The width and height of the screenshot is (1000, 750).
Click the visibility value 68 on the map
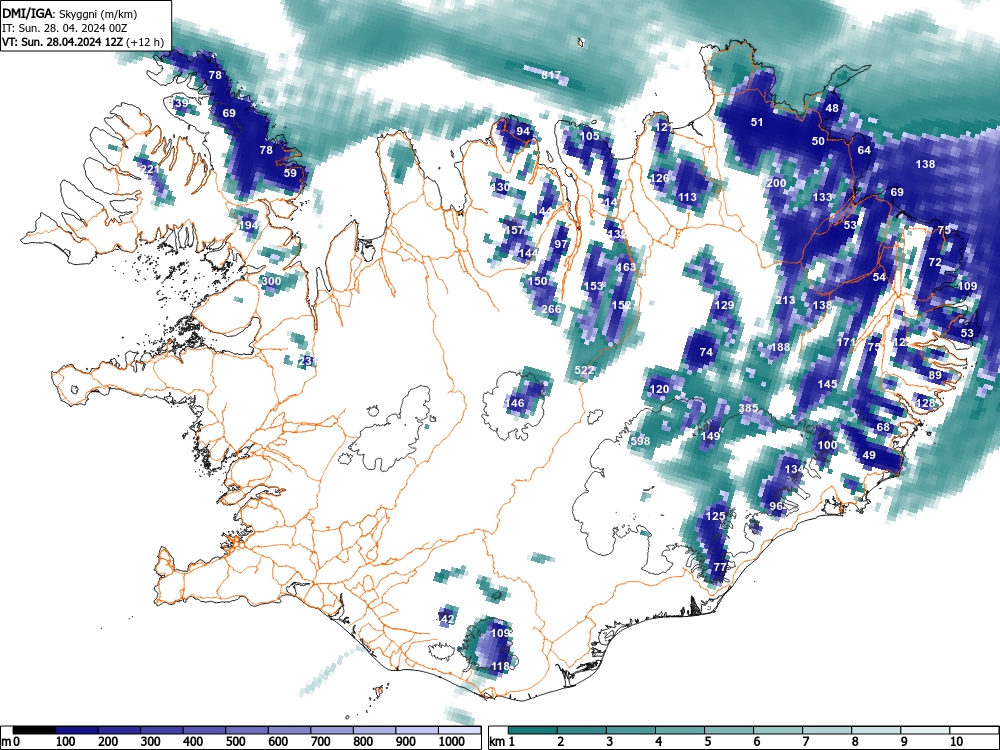(x=883, y=427)
